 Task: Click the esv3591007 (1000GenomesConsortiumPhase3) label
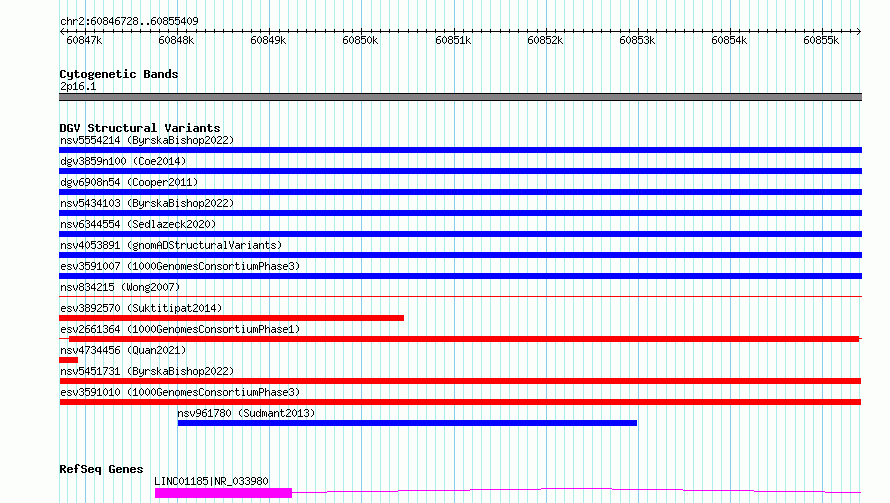tap(180, 266)
